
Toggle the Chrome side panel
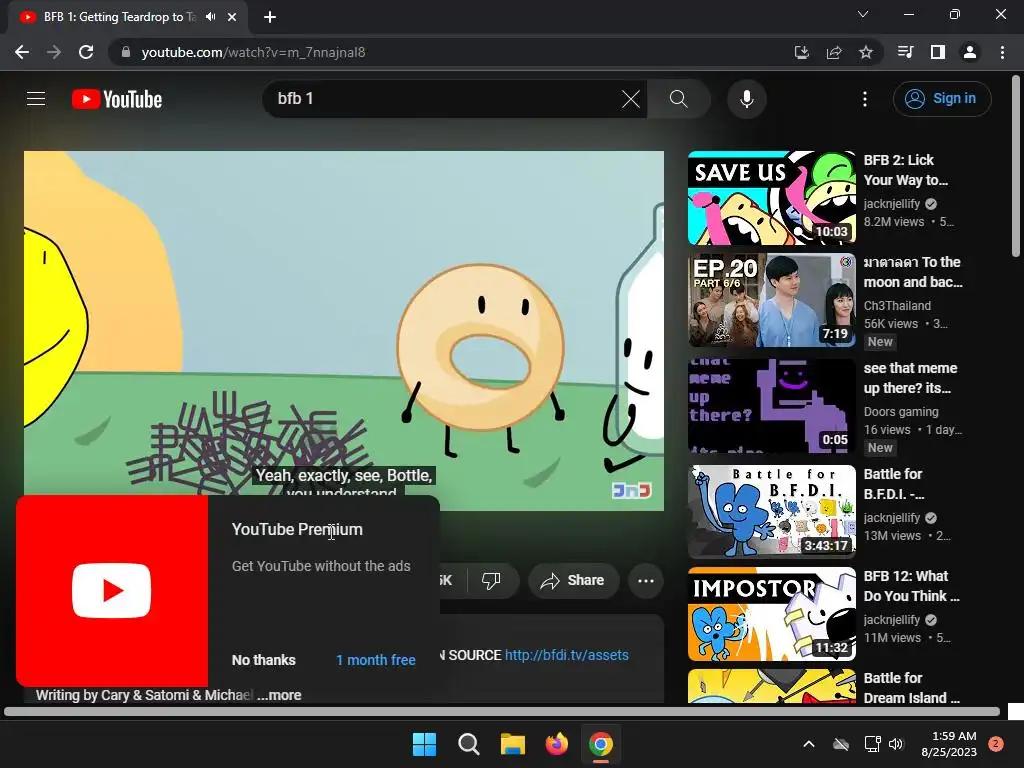coord(938,52)
